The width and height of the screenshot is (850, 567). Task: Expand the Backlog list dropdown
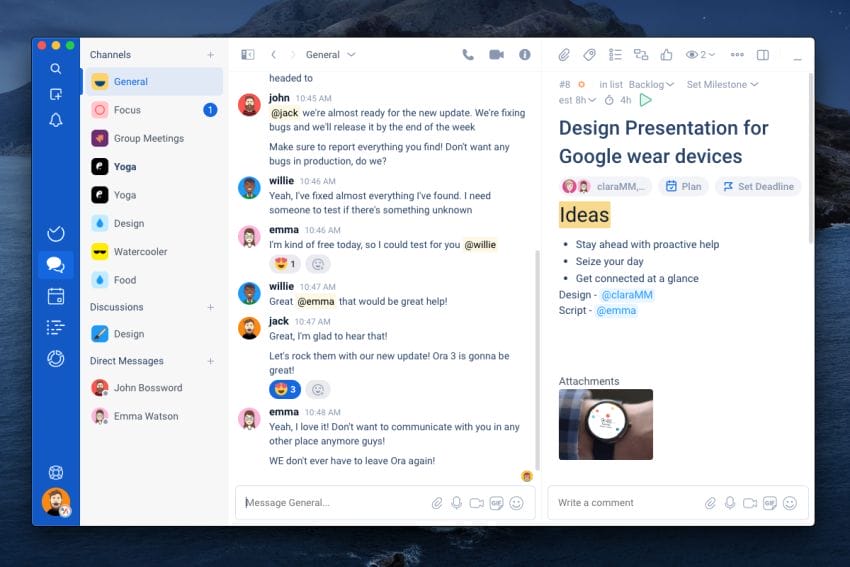(651, 85)
